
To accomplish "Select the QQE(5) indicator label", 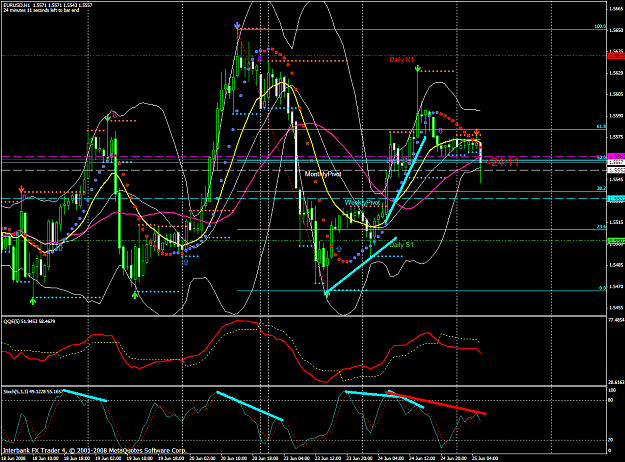I will pos(29,321).
